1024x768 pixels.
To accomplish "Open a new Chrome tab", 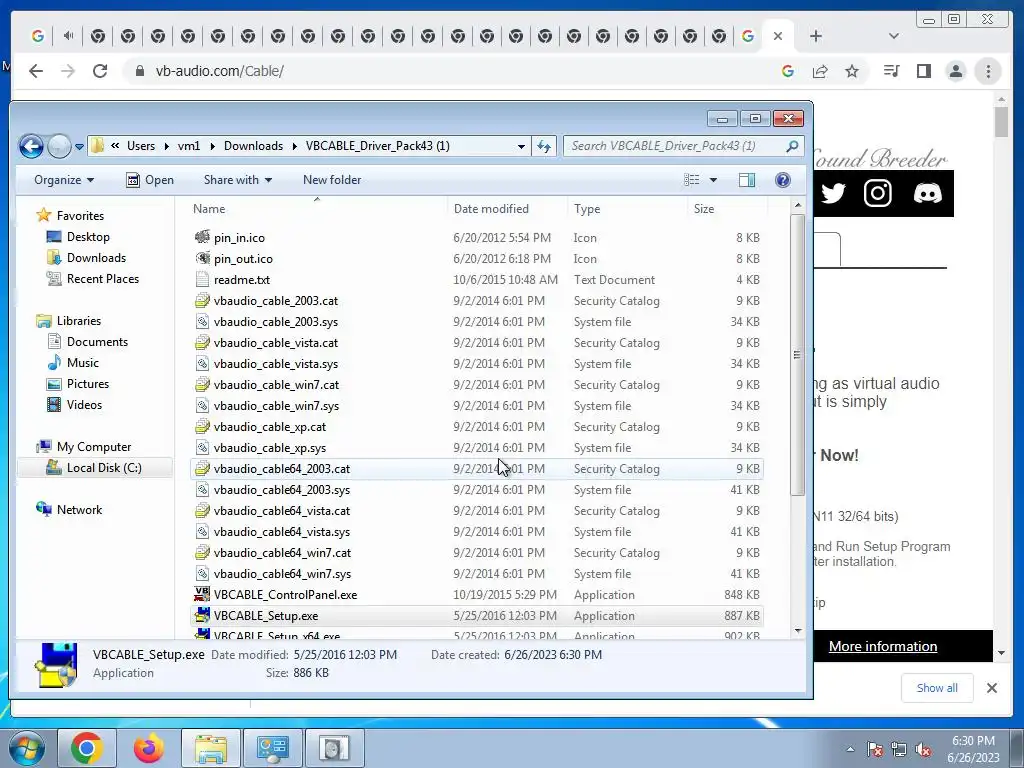I will (816, 37).
